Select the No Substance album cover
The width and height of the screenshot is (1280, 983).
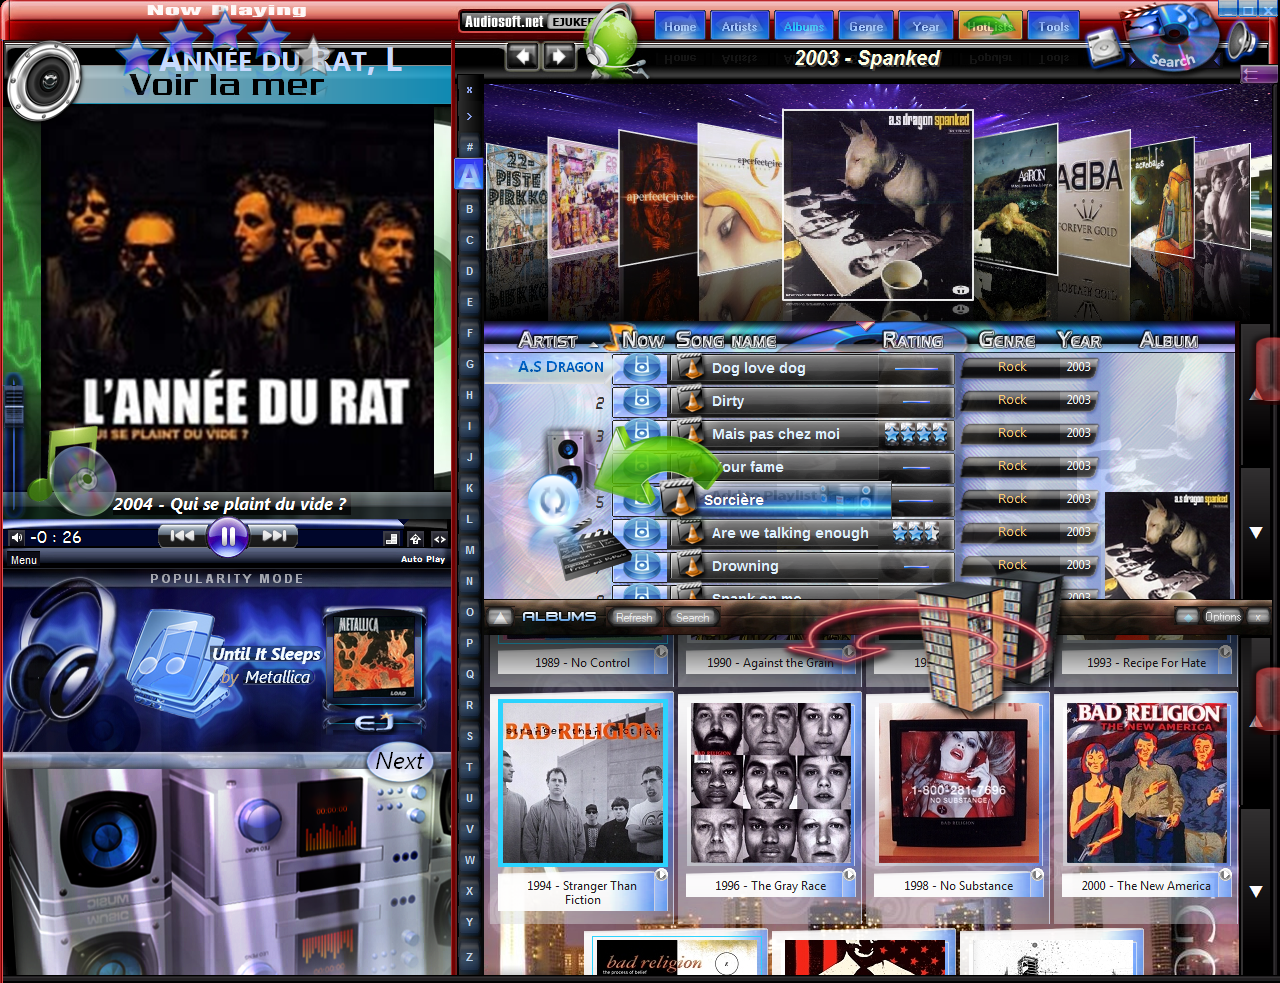click(957, 782)
